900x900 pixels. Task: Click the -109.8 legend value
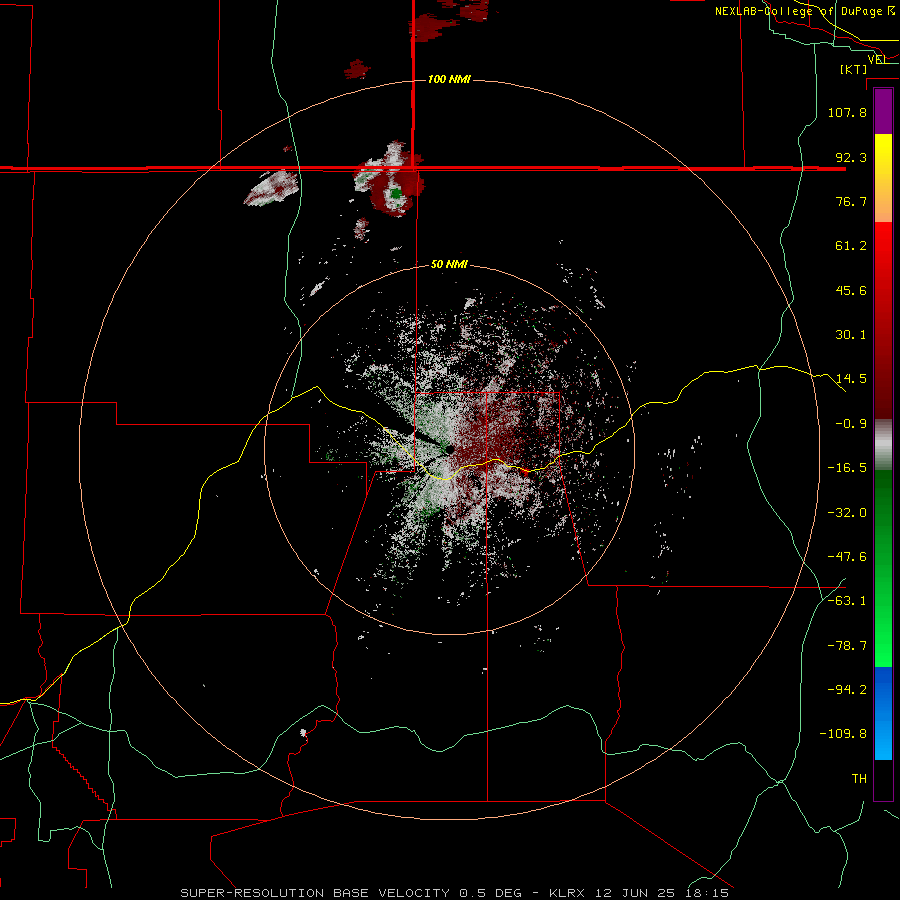click(843, 734)
